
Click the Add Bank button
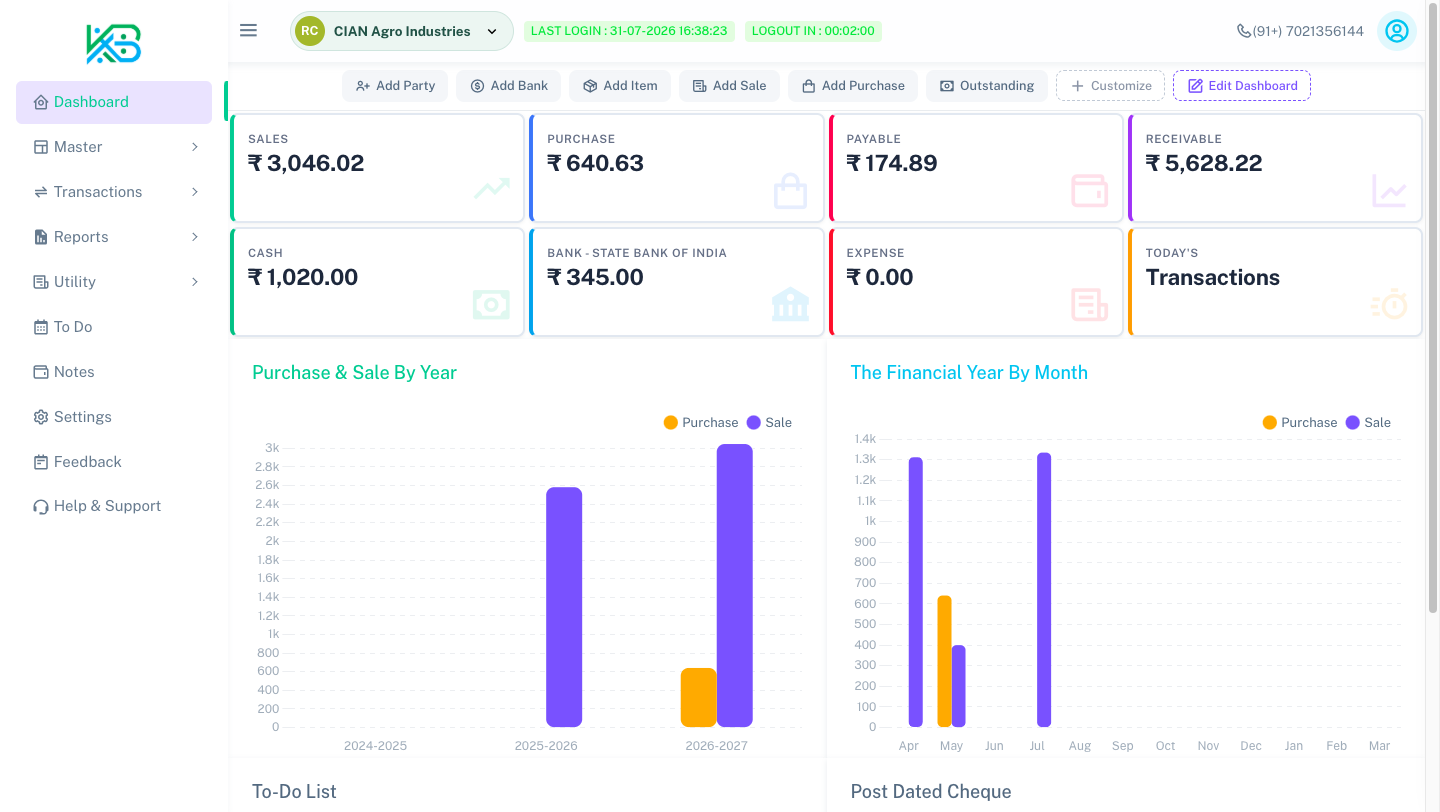click(x=509, y=86)
